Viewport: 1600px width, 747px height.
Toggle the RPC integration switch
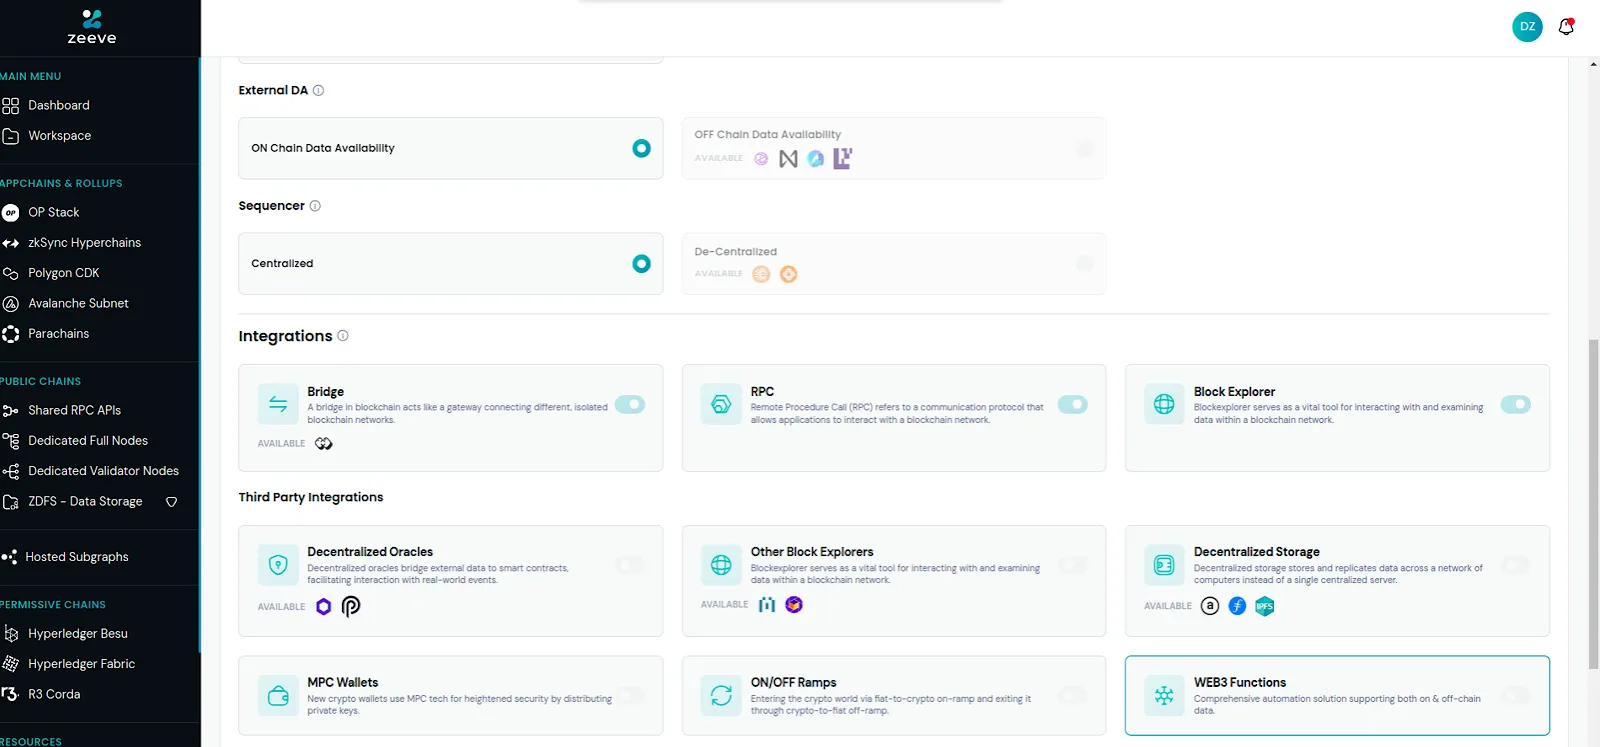pyautogui.click(x=1073, y=405)
